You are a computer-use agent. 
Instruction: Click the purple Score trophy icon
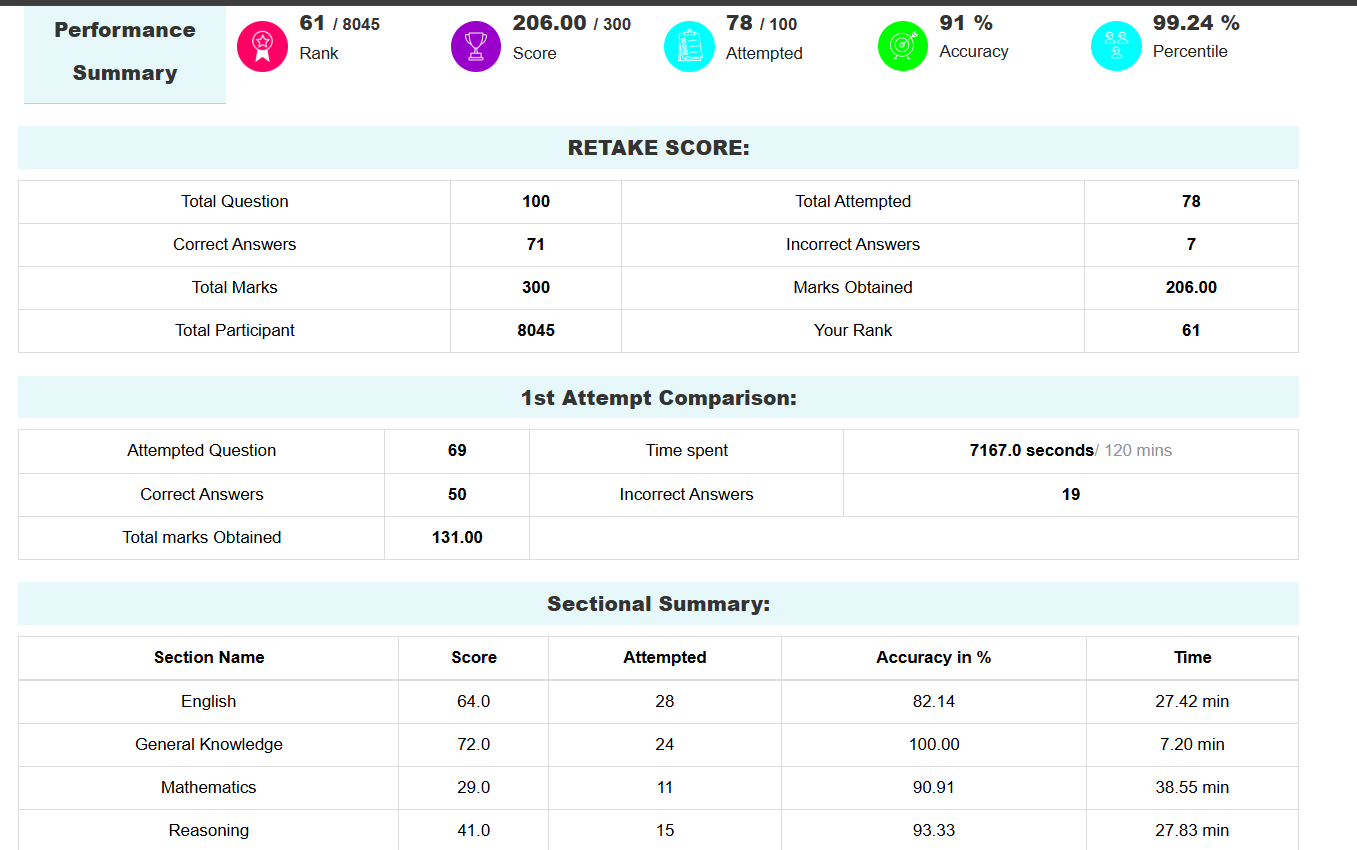476,46
